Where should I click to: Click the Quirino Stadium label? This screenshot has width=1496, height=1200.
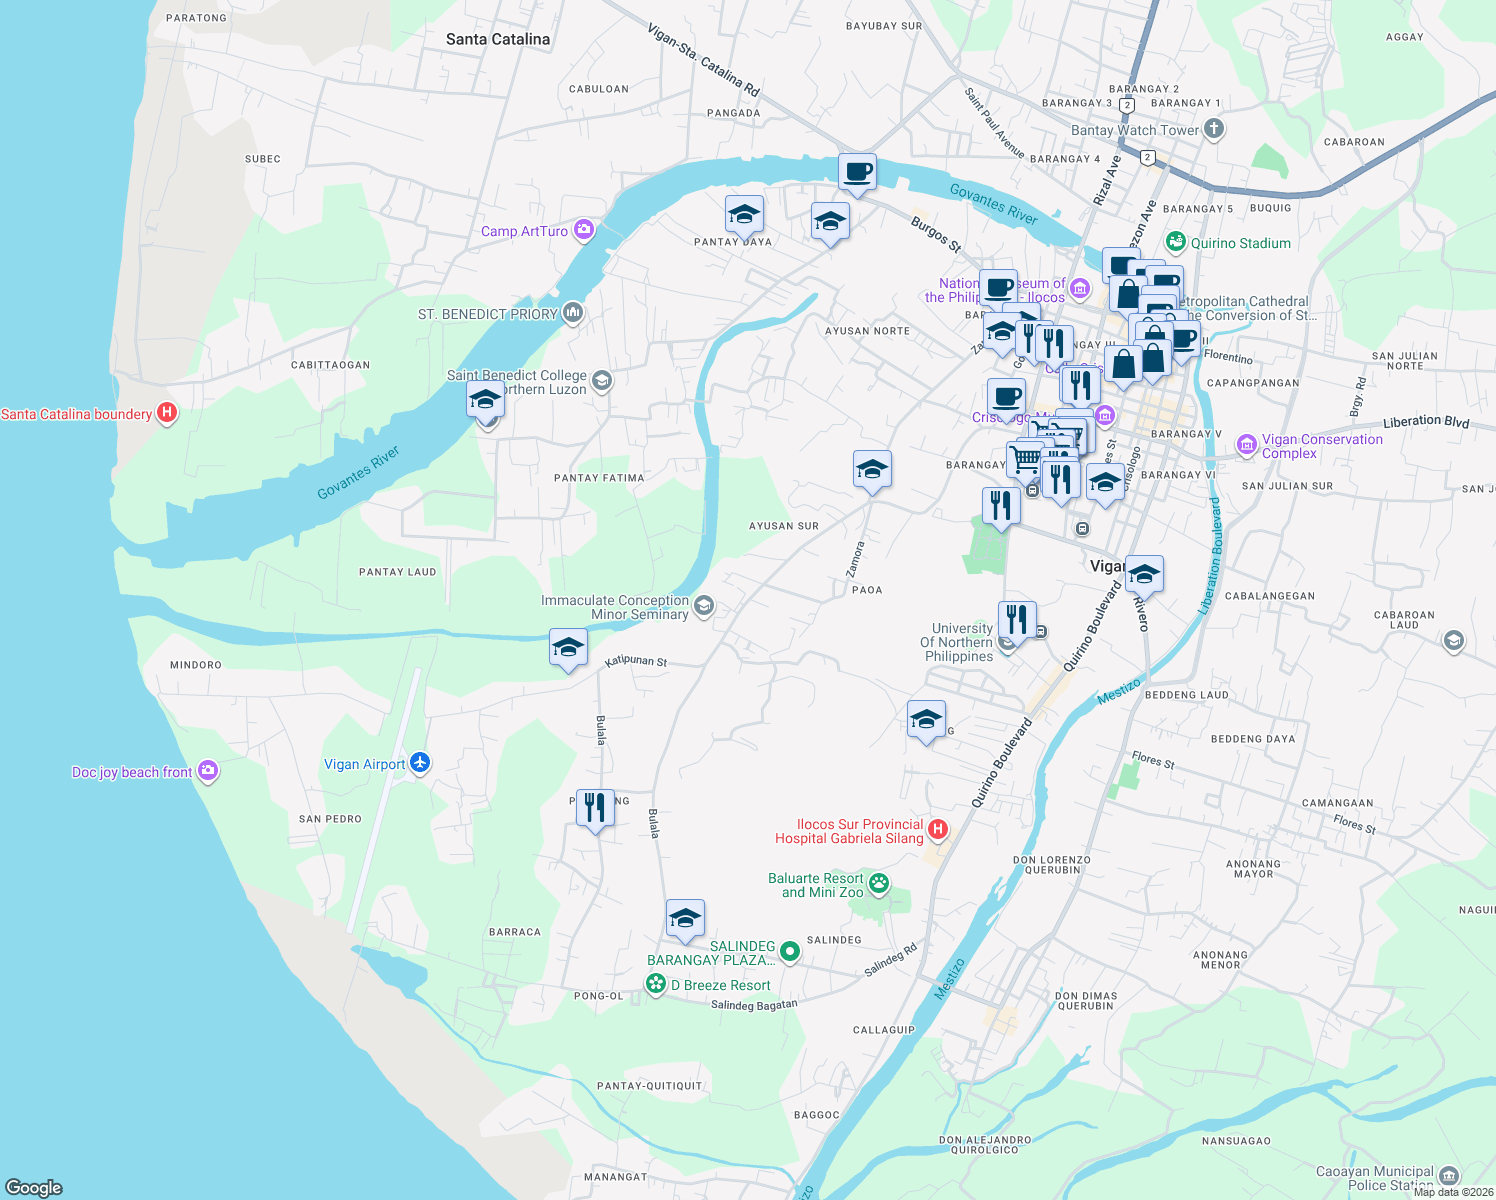pyautogui.click(x=1241, y=243)
